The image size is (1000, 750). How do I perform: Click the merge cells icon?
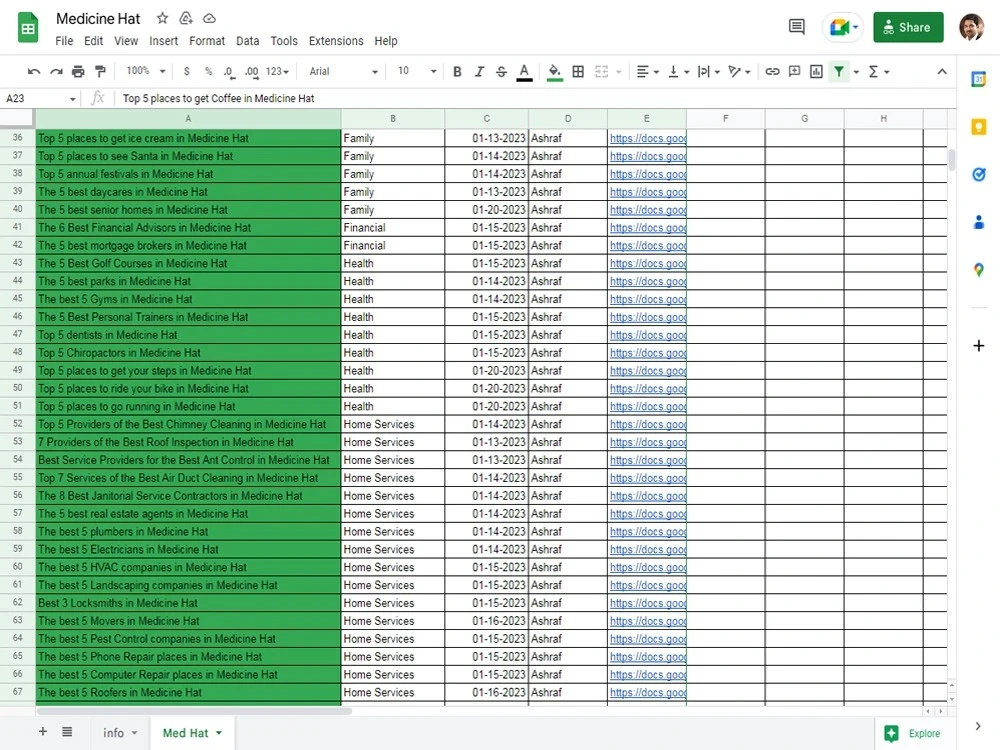(x=601, y=71)
